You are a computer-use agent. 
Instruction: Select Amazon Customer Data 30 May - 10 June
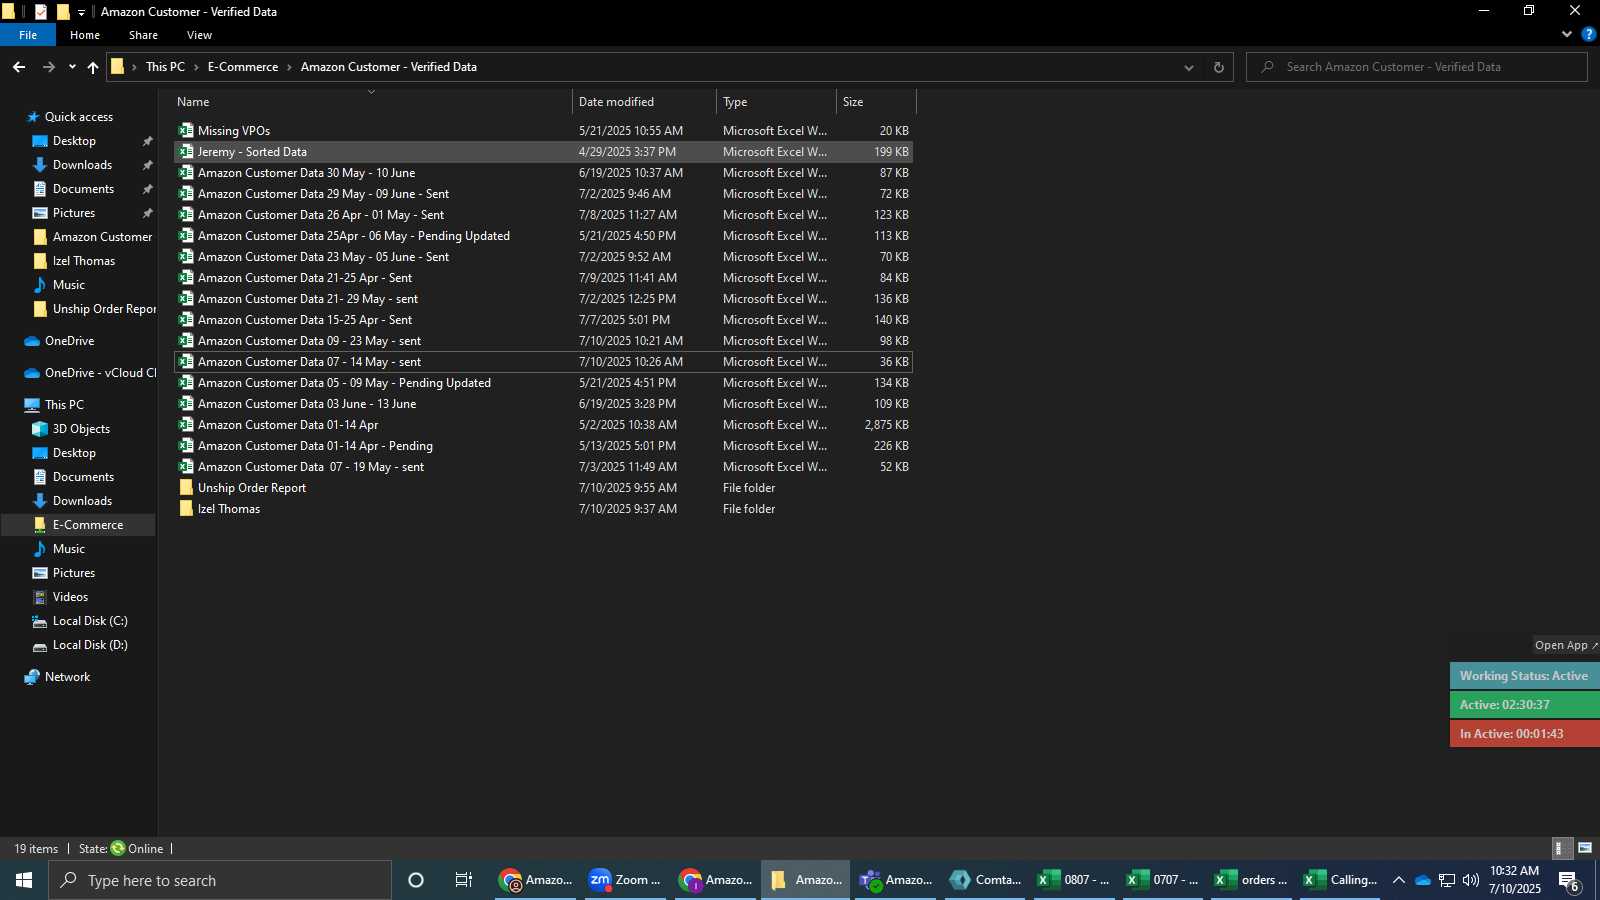(543, 173)
